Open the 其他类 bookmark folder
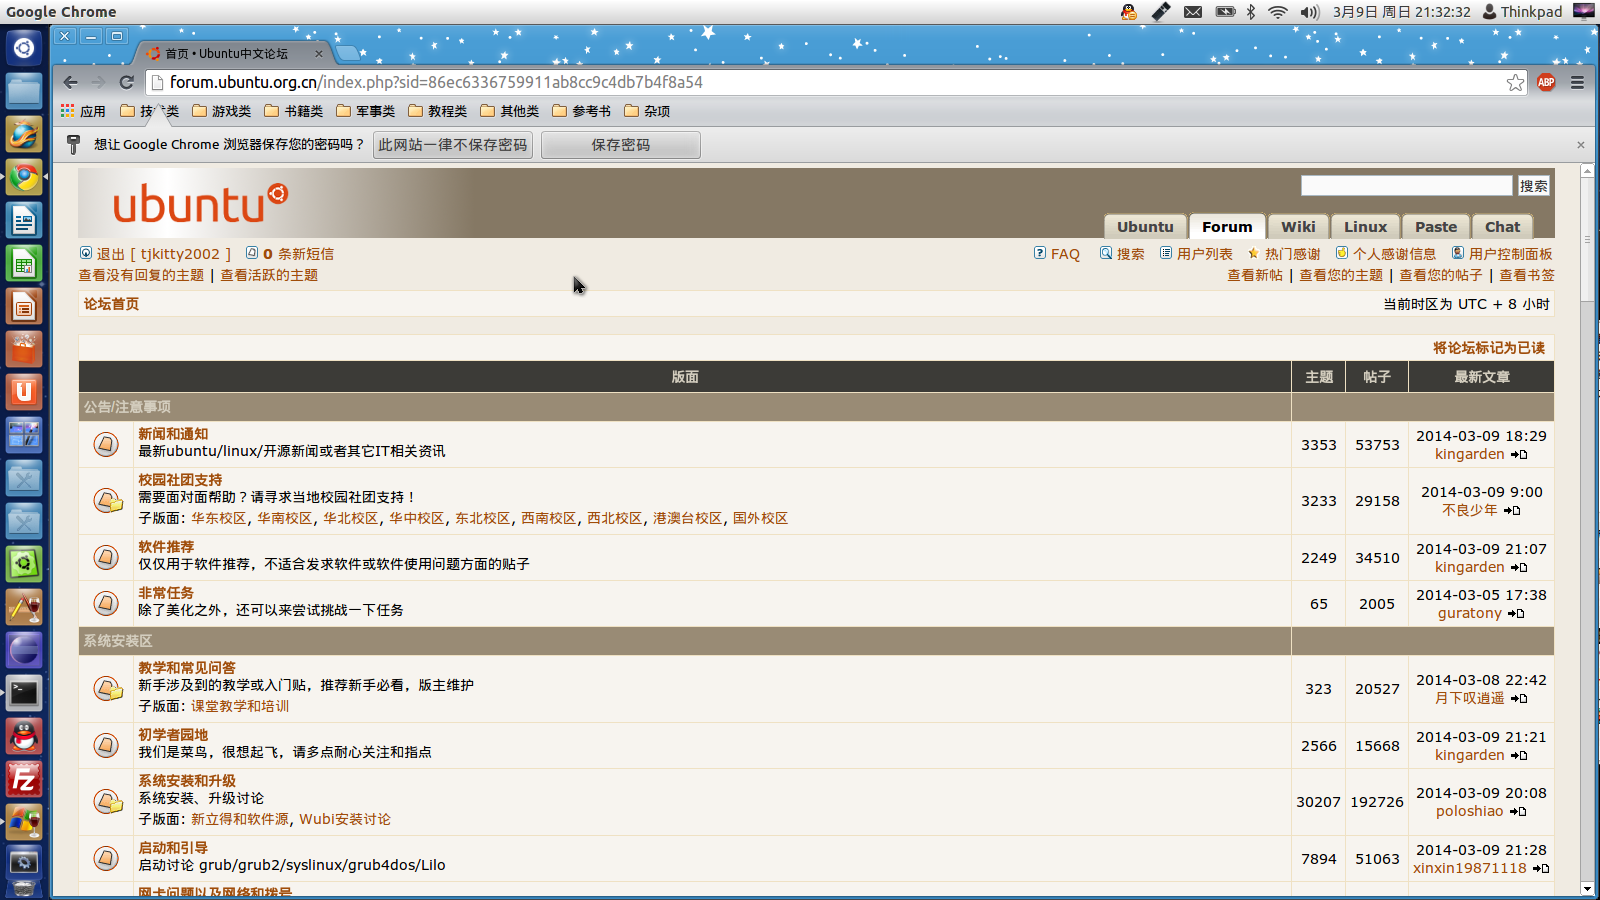The height and width of the screenshot is (900, 1600). point(509,111)
